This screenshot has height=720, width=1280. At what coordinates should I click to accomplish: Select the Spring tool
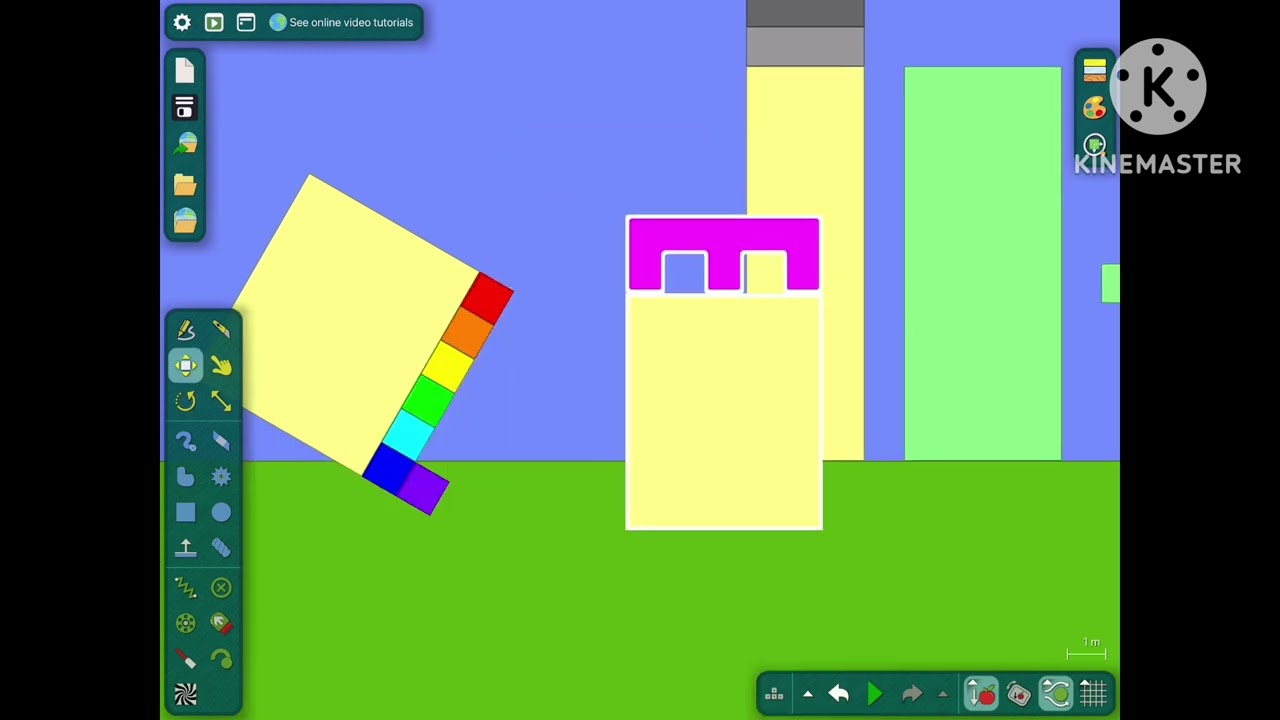(186, 588)
